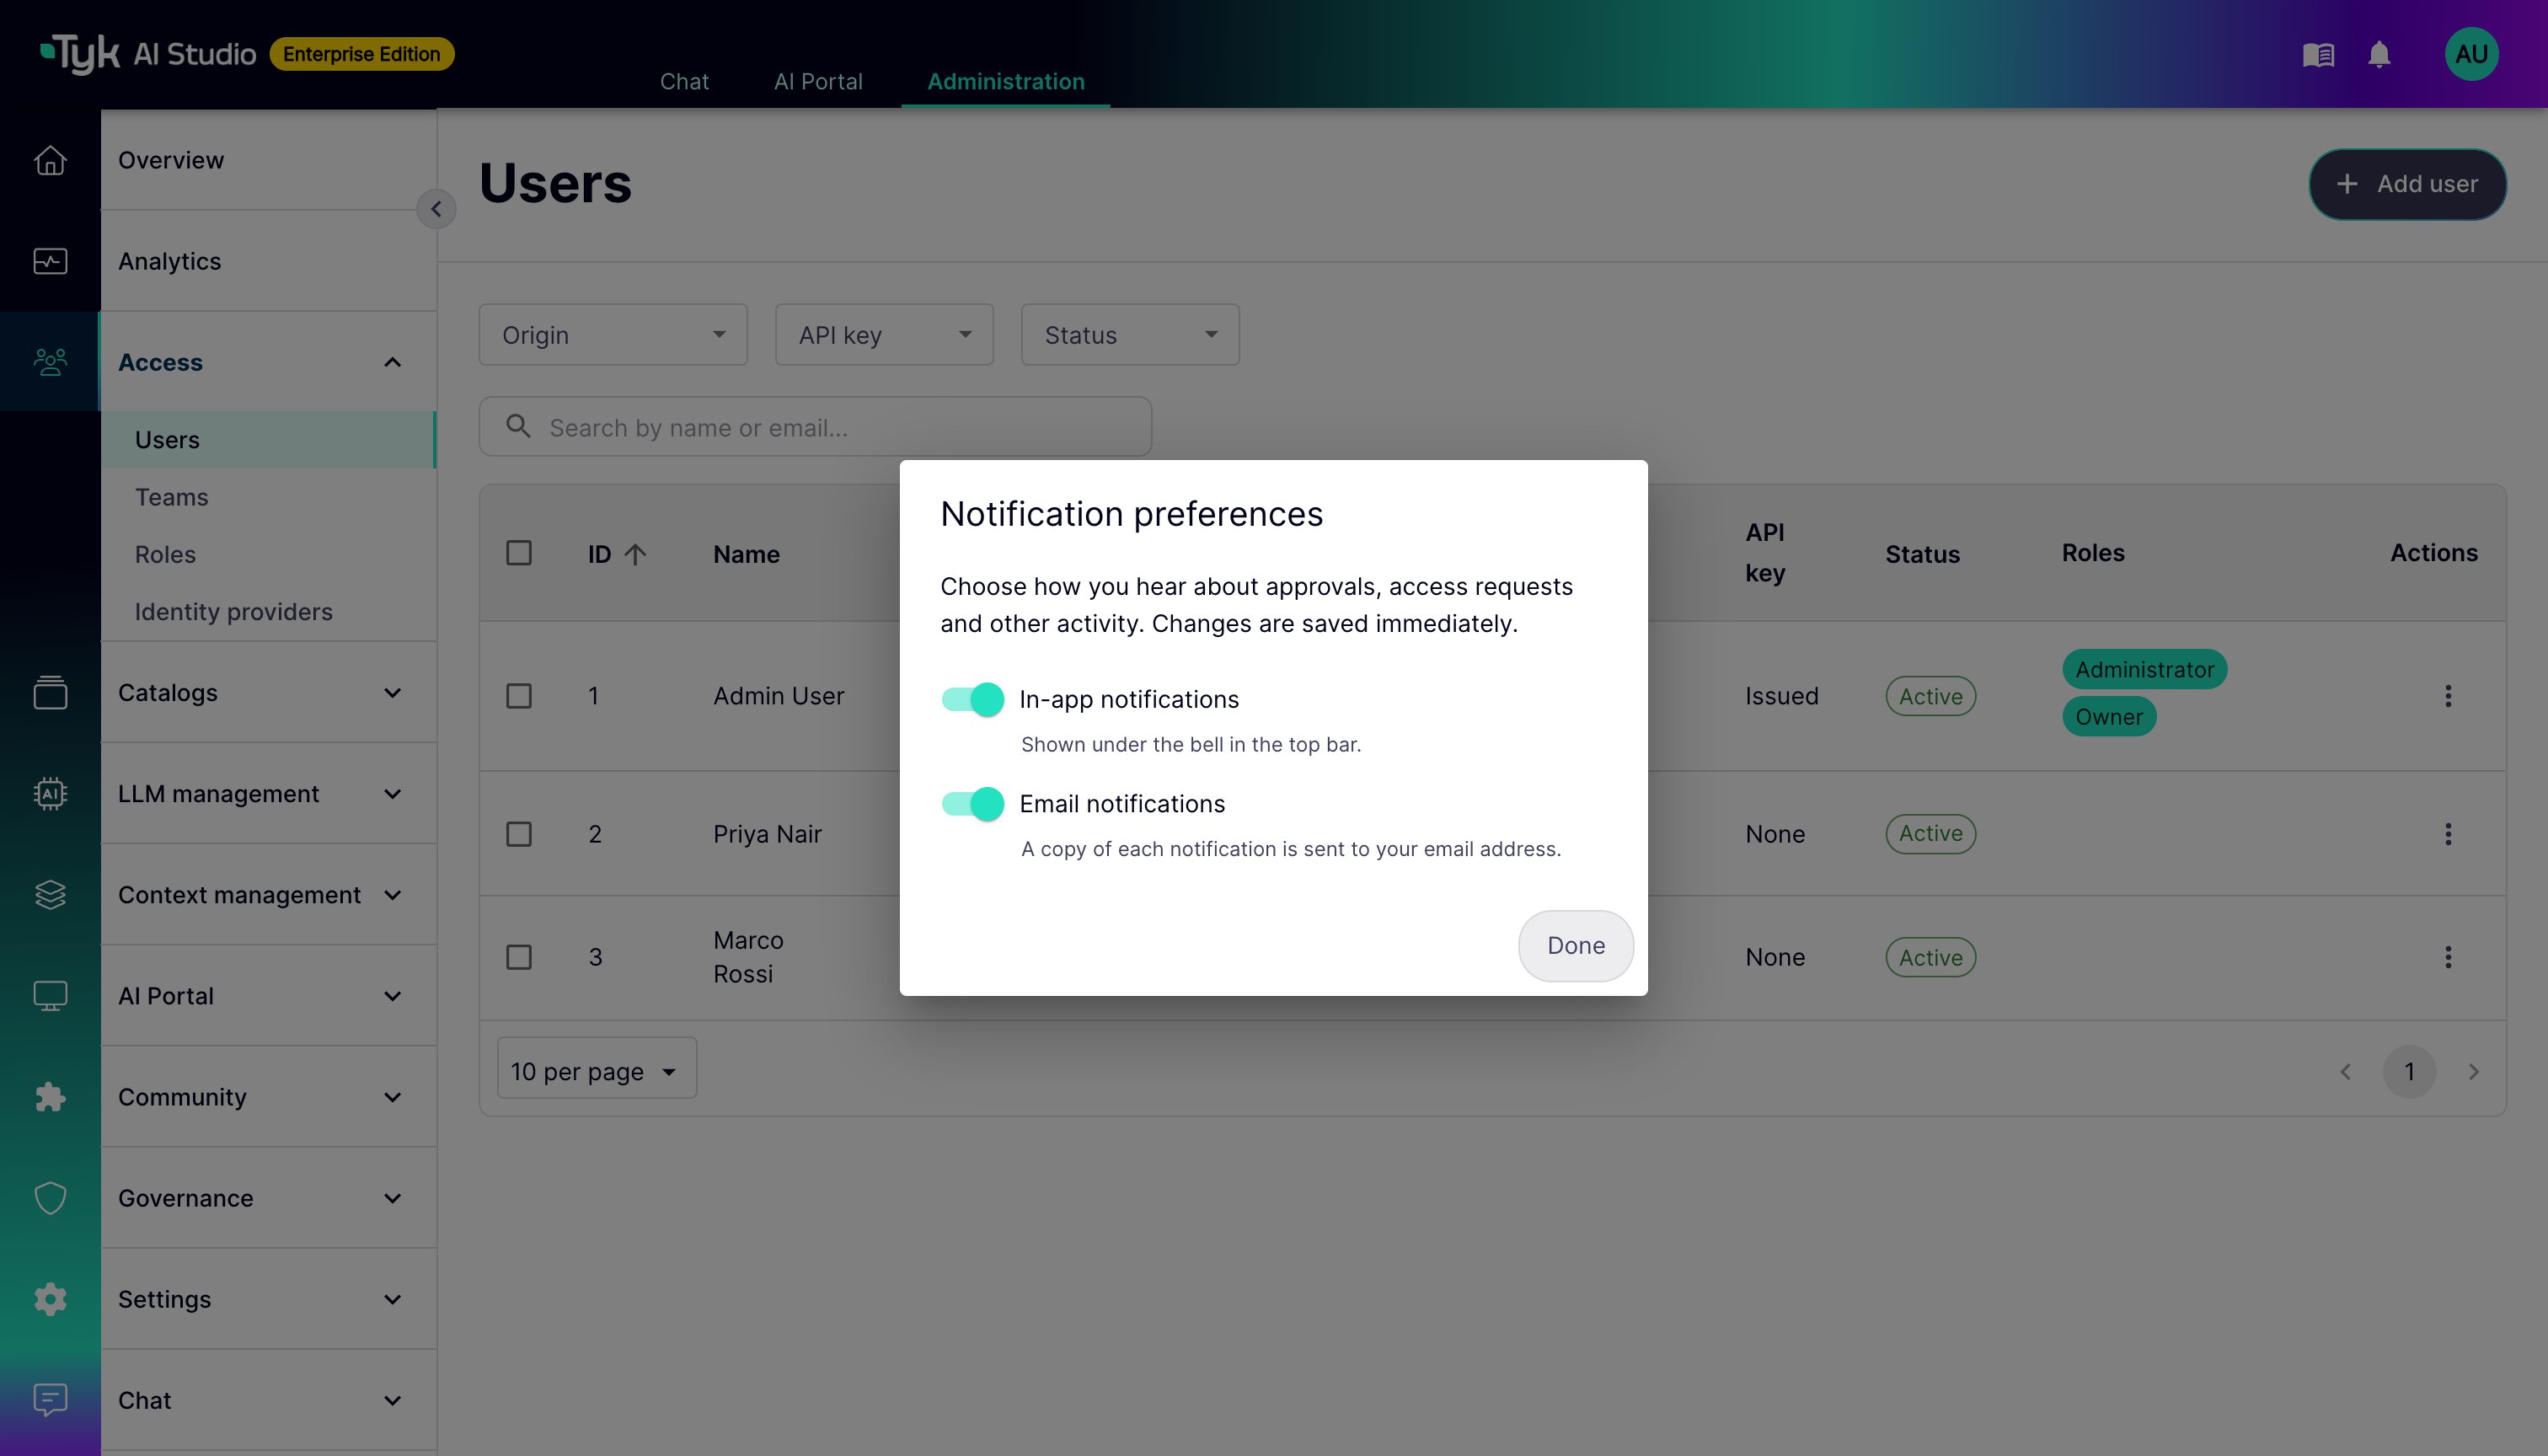Open the documentation book icon in top bar
The height and width of the screenshot is (1456, 2548).
click(2318, 54)
